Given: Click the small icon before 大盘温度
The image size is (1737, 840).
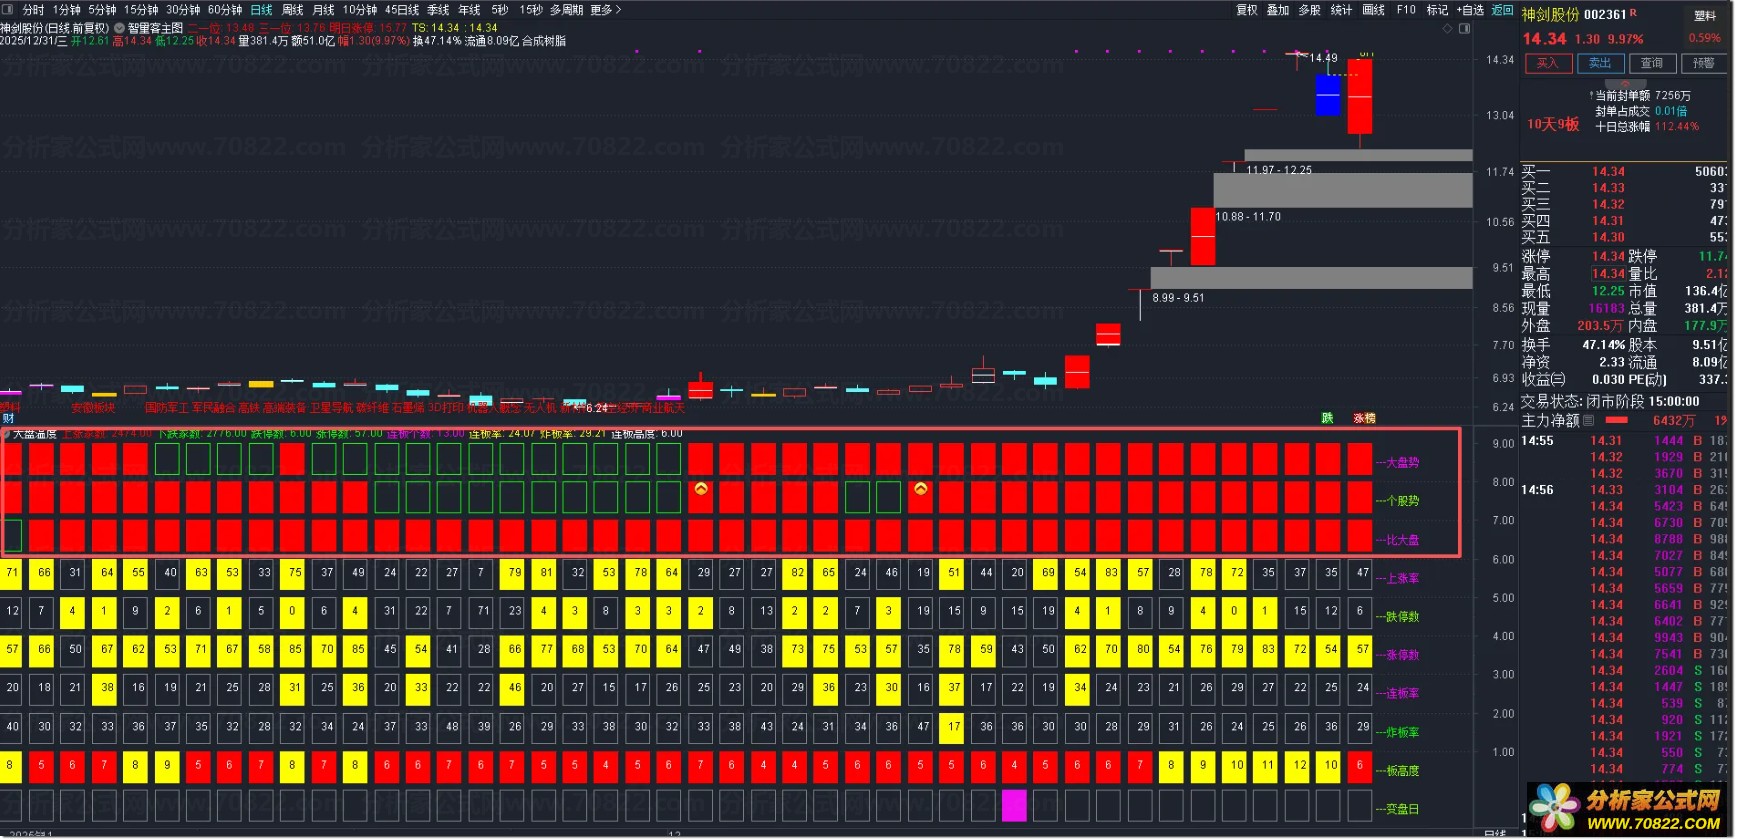Looking at the screenshot, I should point(6,434).
